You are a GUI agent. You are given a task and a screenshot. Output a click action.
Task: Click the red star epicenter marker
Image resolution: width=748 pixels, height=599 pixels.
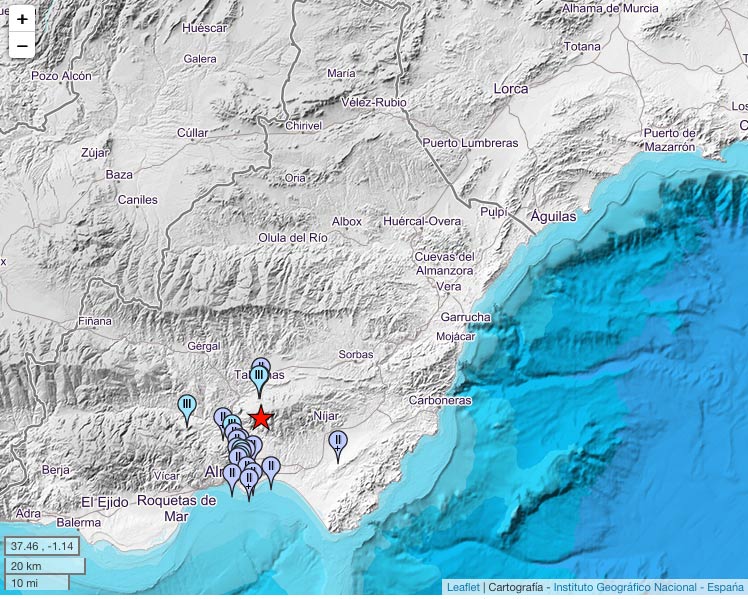[261, 417]
